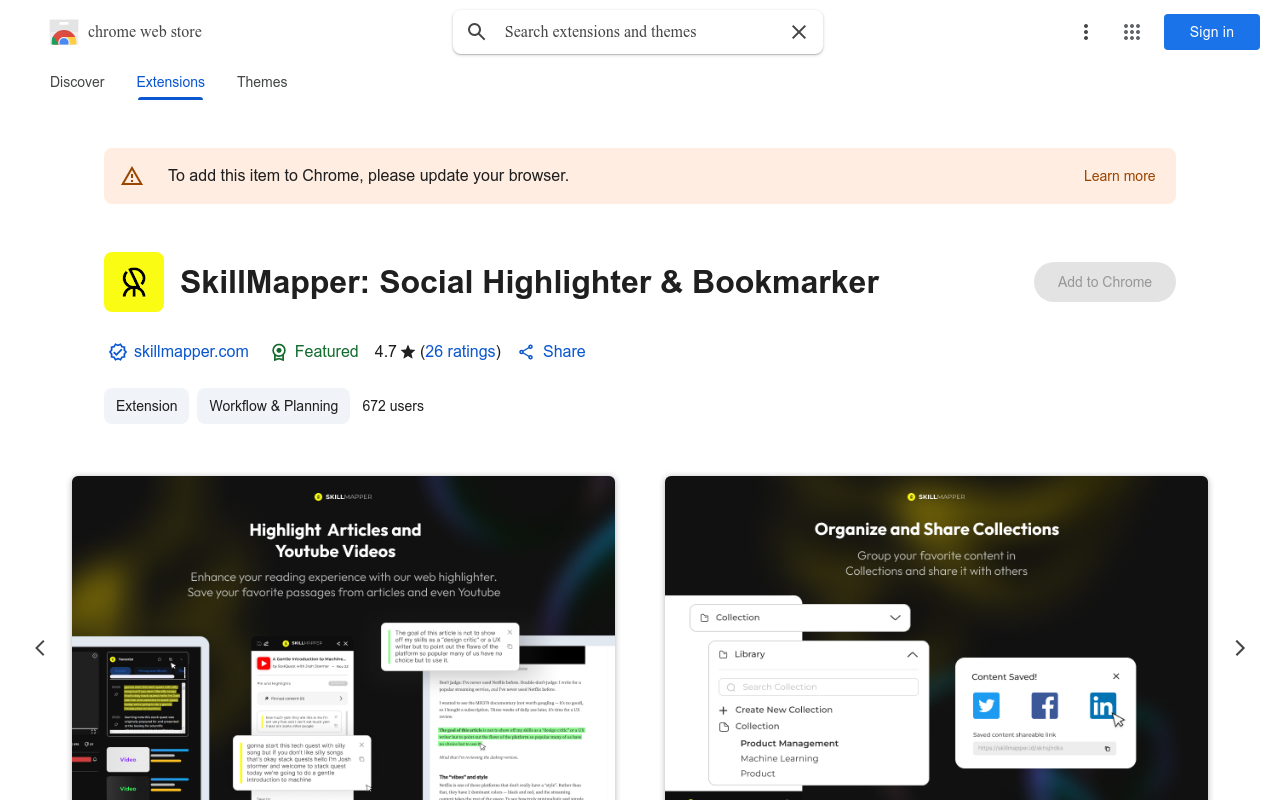Screen dimensions: 1280x800
Task: Clear the search field with X
Action: click(x=799, y=32)
